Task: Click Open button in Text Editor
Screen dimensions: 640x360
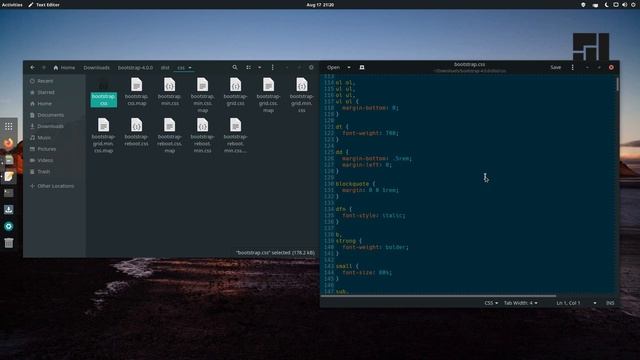Action: coord(333,67)
